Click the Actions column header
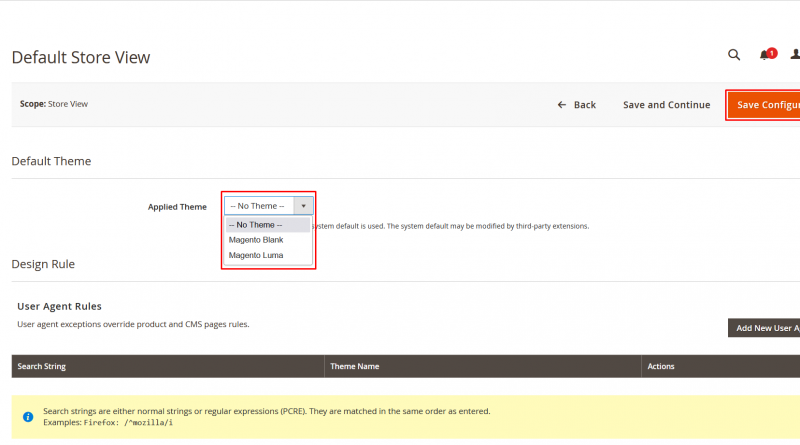This screenshot has width=800, height=445. tap(661, 367)
